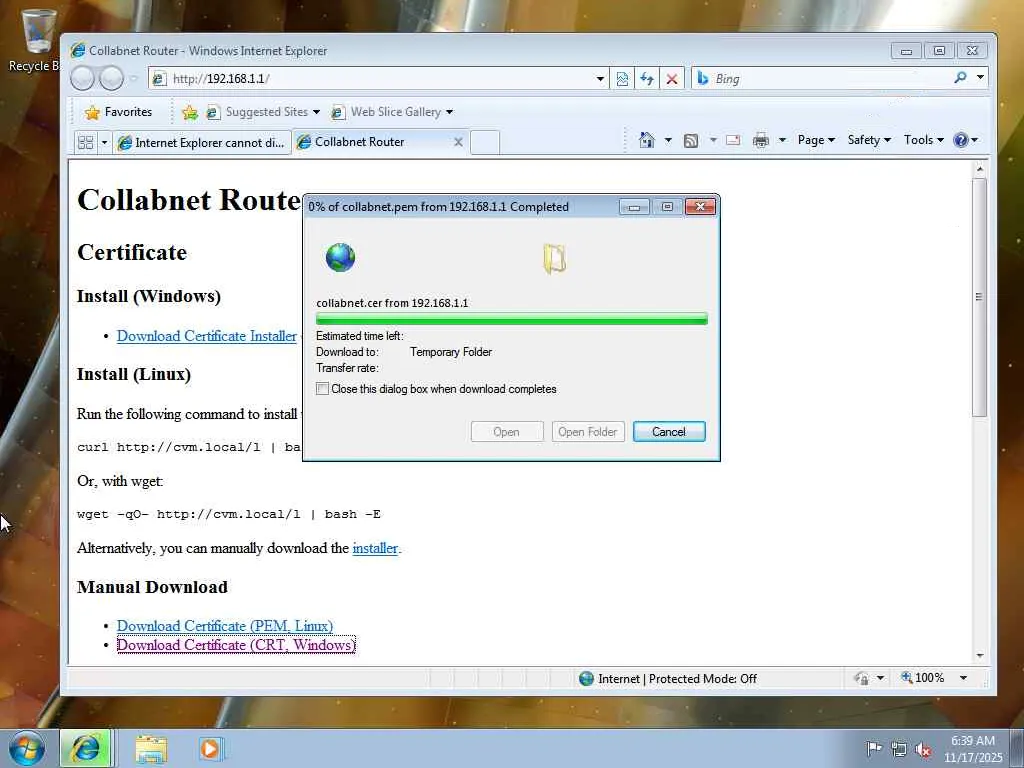Click the Internet Explorer taskbar icon
Image resolution: width=1024 pixels, height=768 pixels.
86,748
